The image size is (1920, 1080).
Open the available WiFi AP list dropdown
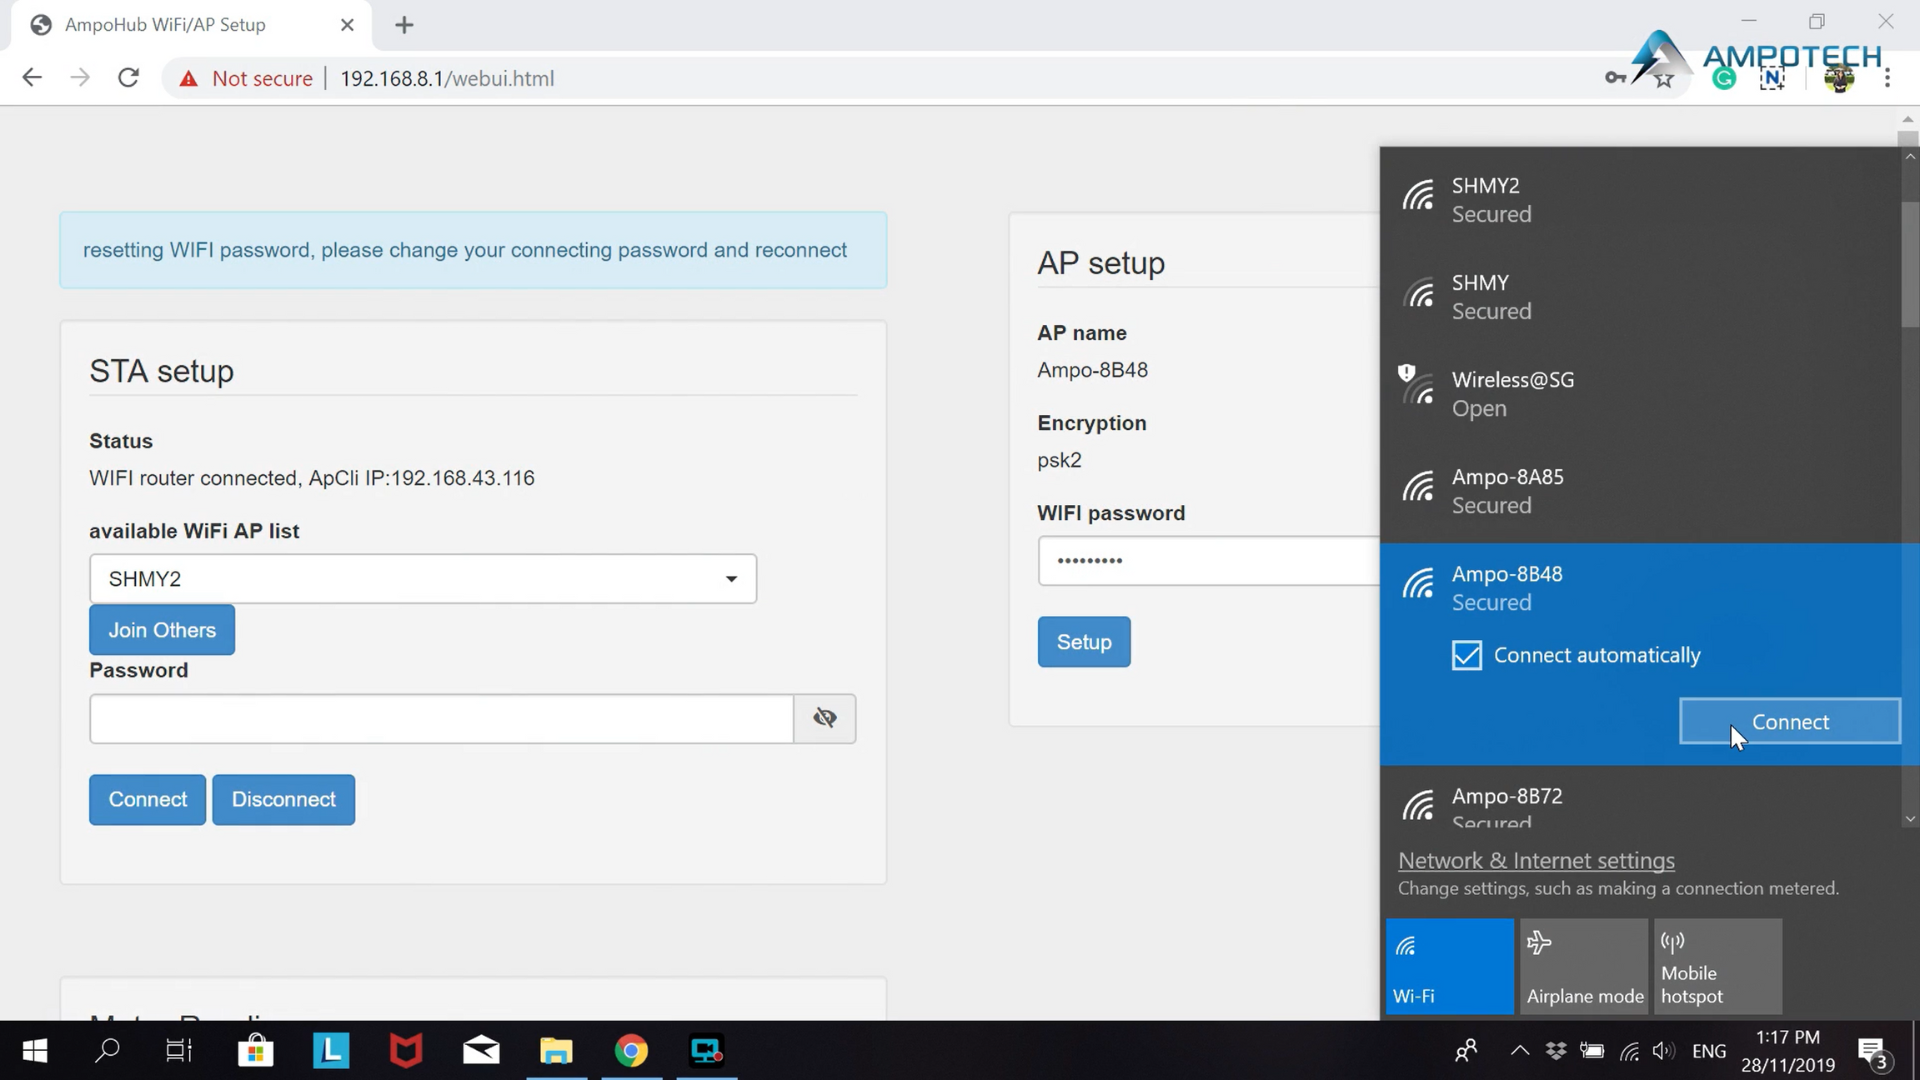tap(423, 579)
